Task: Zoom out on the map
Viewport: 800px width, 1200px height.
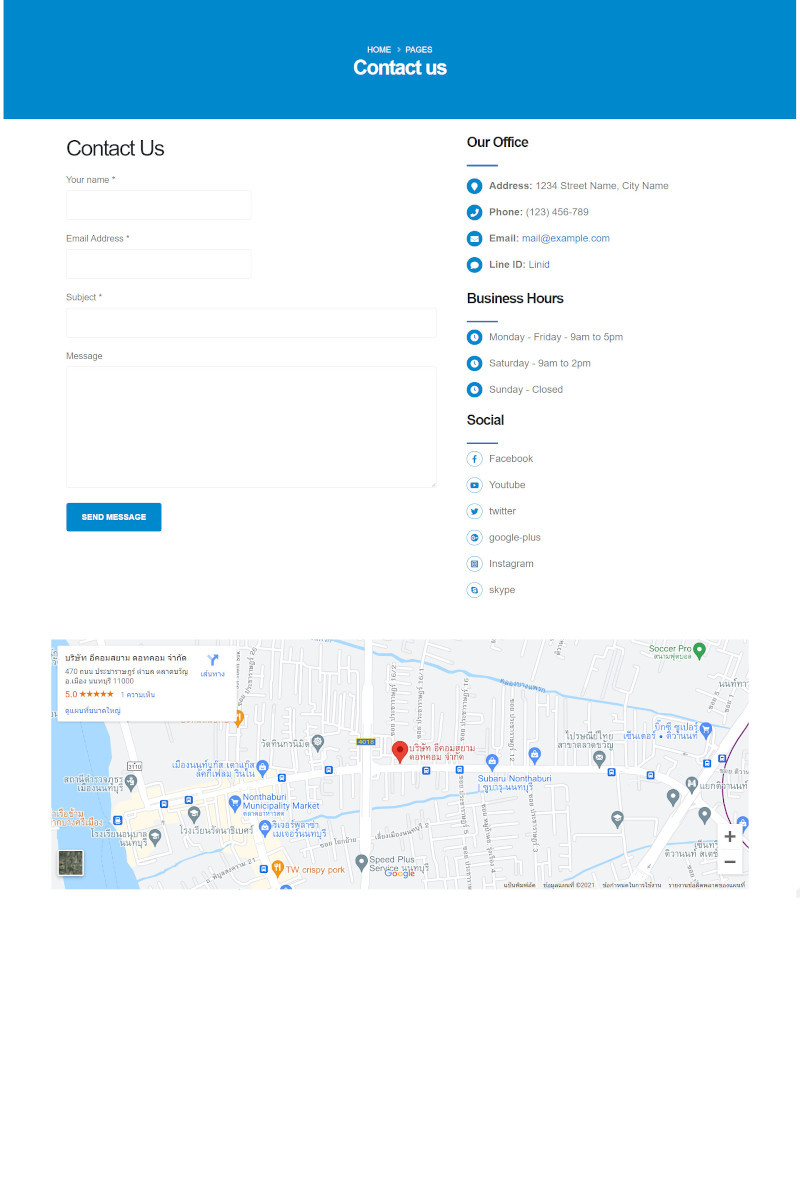Action: click(x=730, y=862)
